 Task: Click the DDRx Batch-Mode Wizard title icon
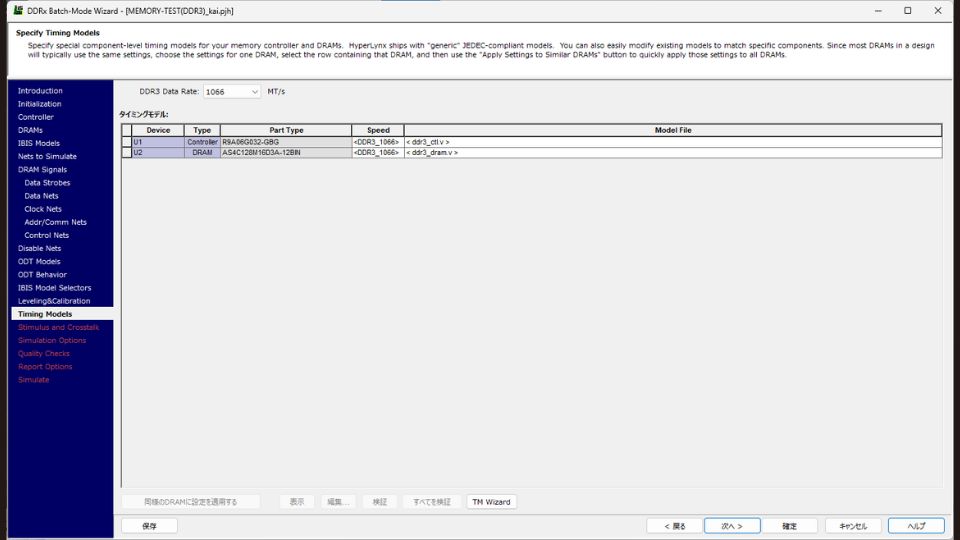(18, 10)
